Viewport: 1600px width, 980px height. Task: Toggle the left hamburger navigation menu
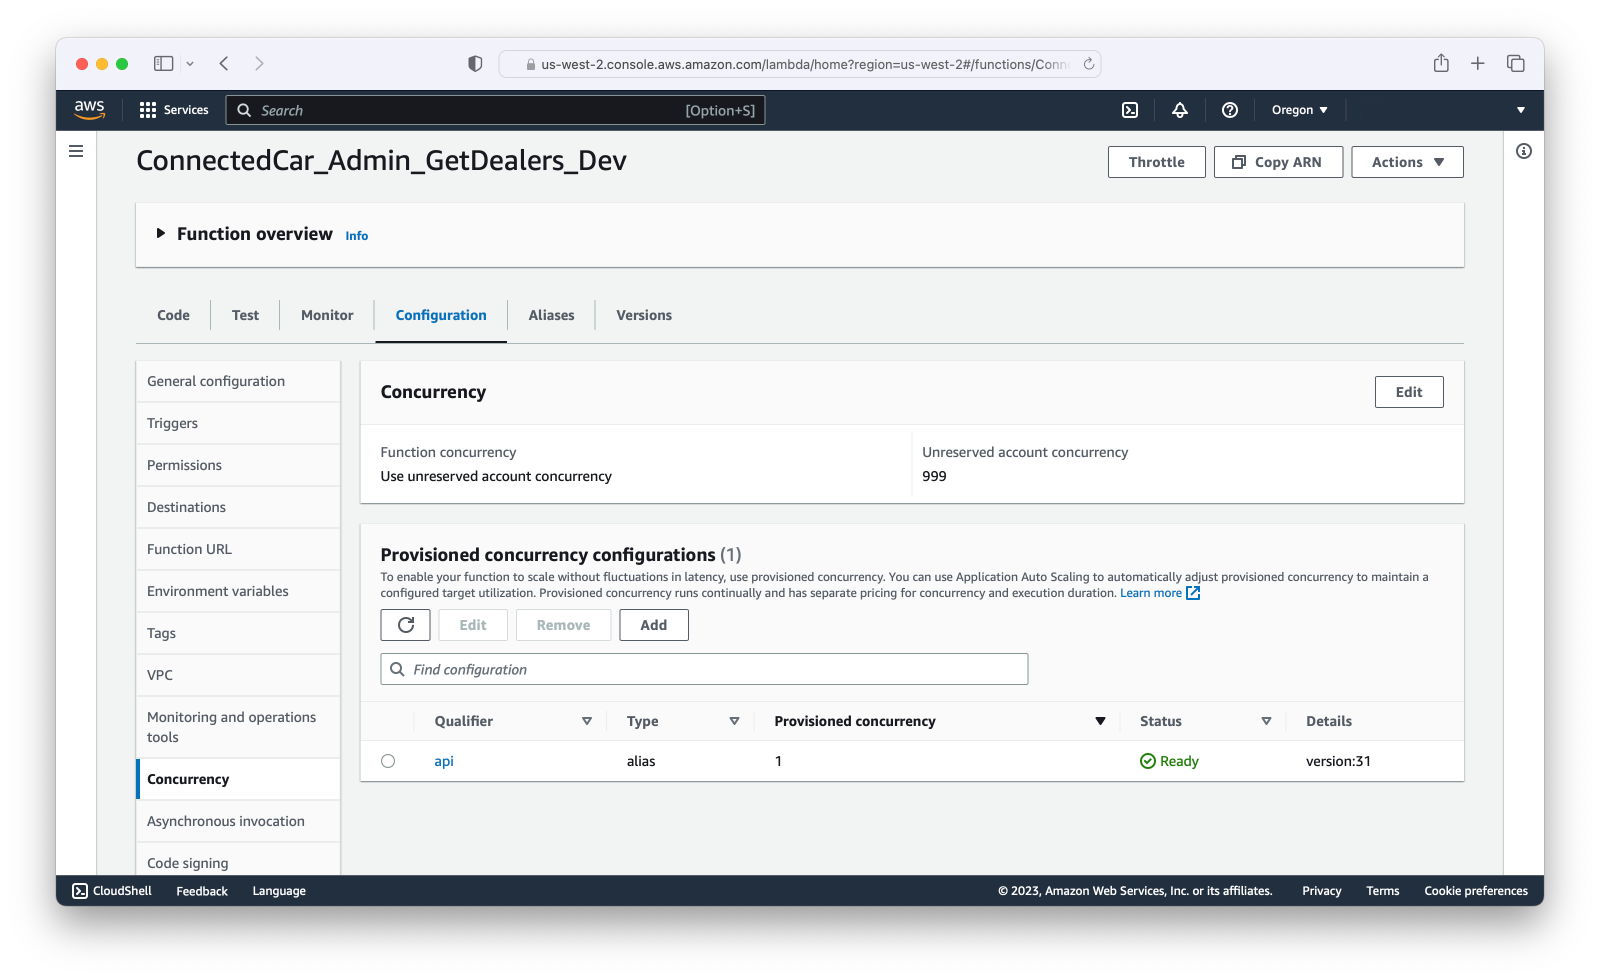[76, 151]
